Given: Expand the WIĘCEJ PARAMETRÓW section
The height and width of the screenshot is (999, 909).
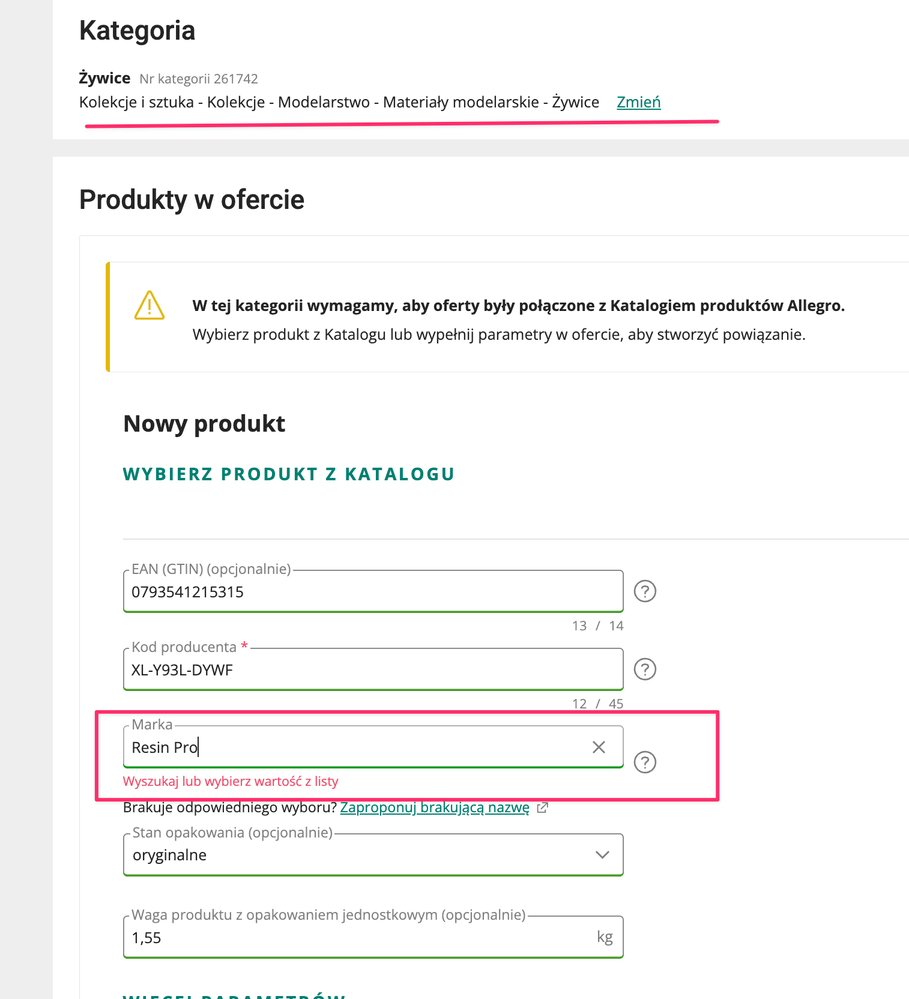Looking at the screenshot, I should 234,996.
